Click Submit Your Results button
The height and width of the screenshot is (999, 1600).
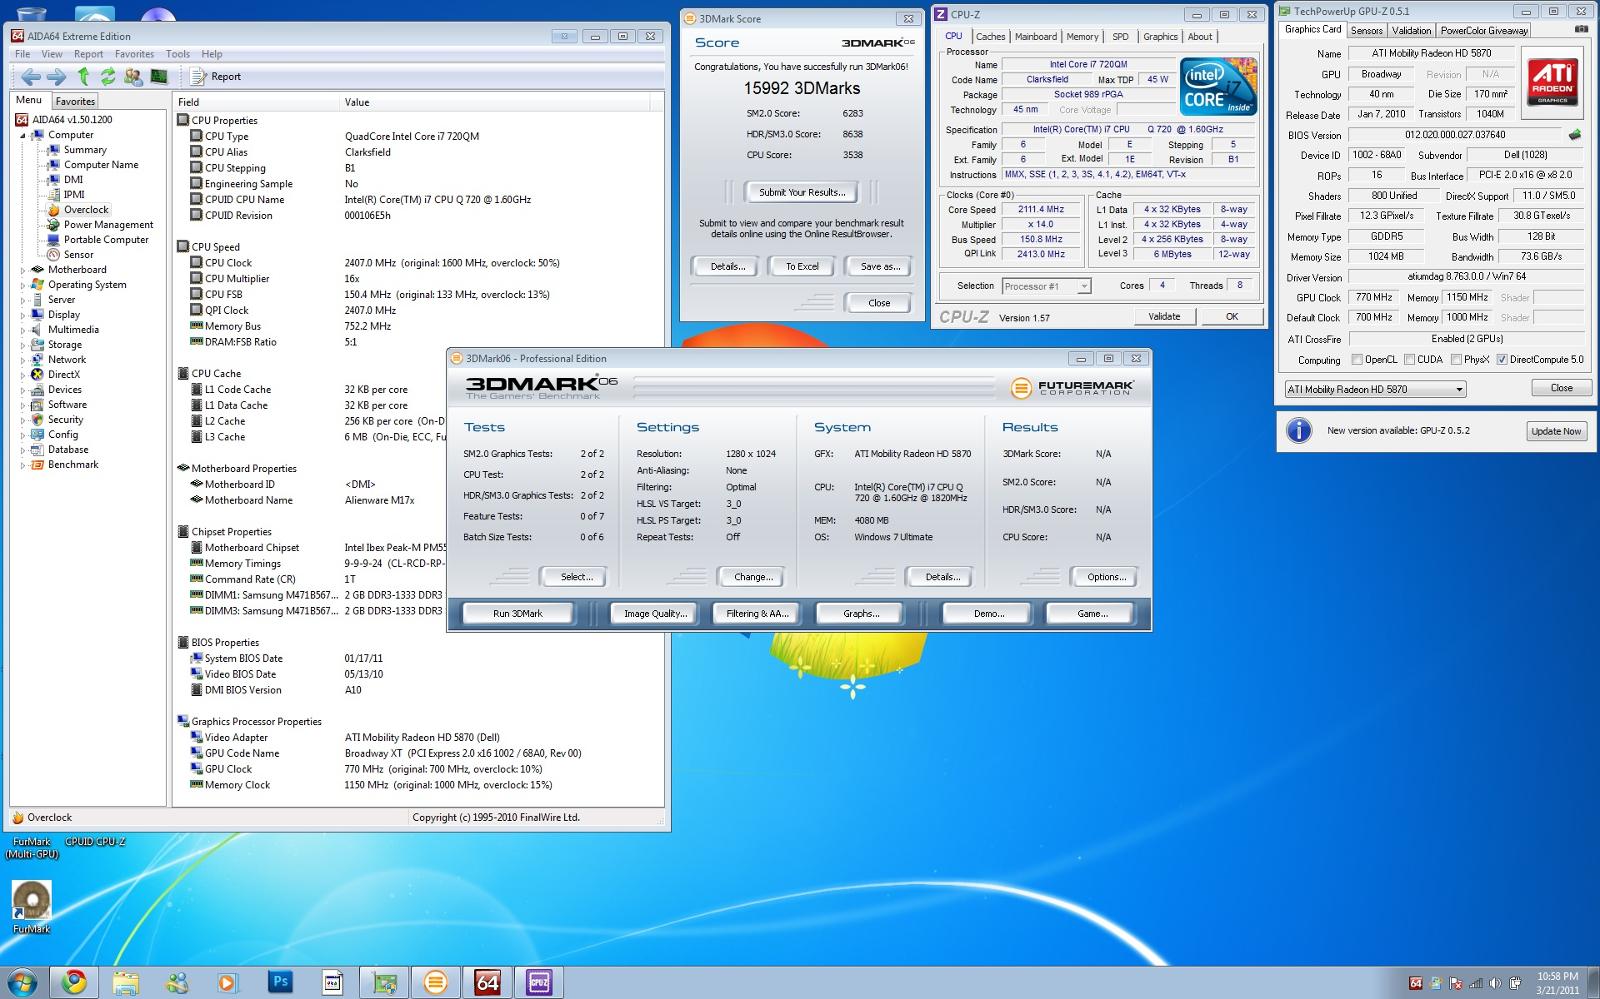pos(802,192)
